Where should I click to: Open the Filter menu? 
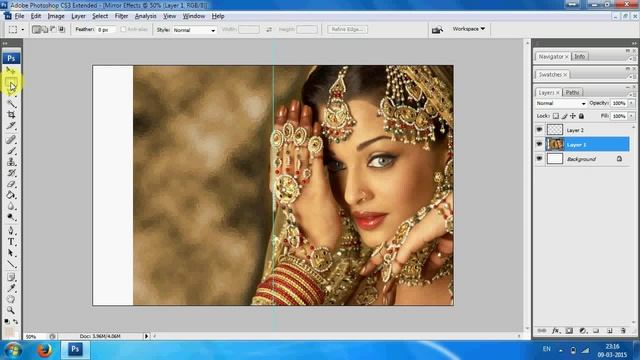point(121,16)
